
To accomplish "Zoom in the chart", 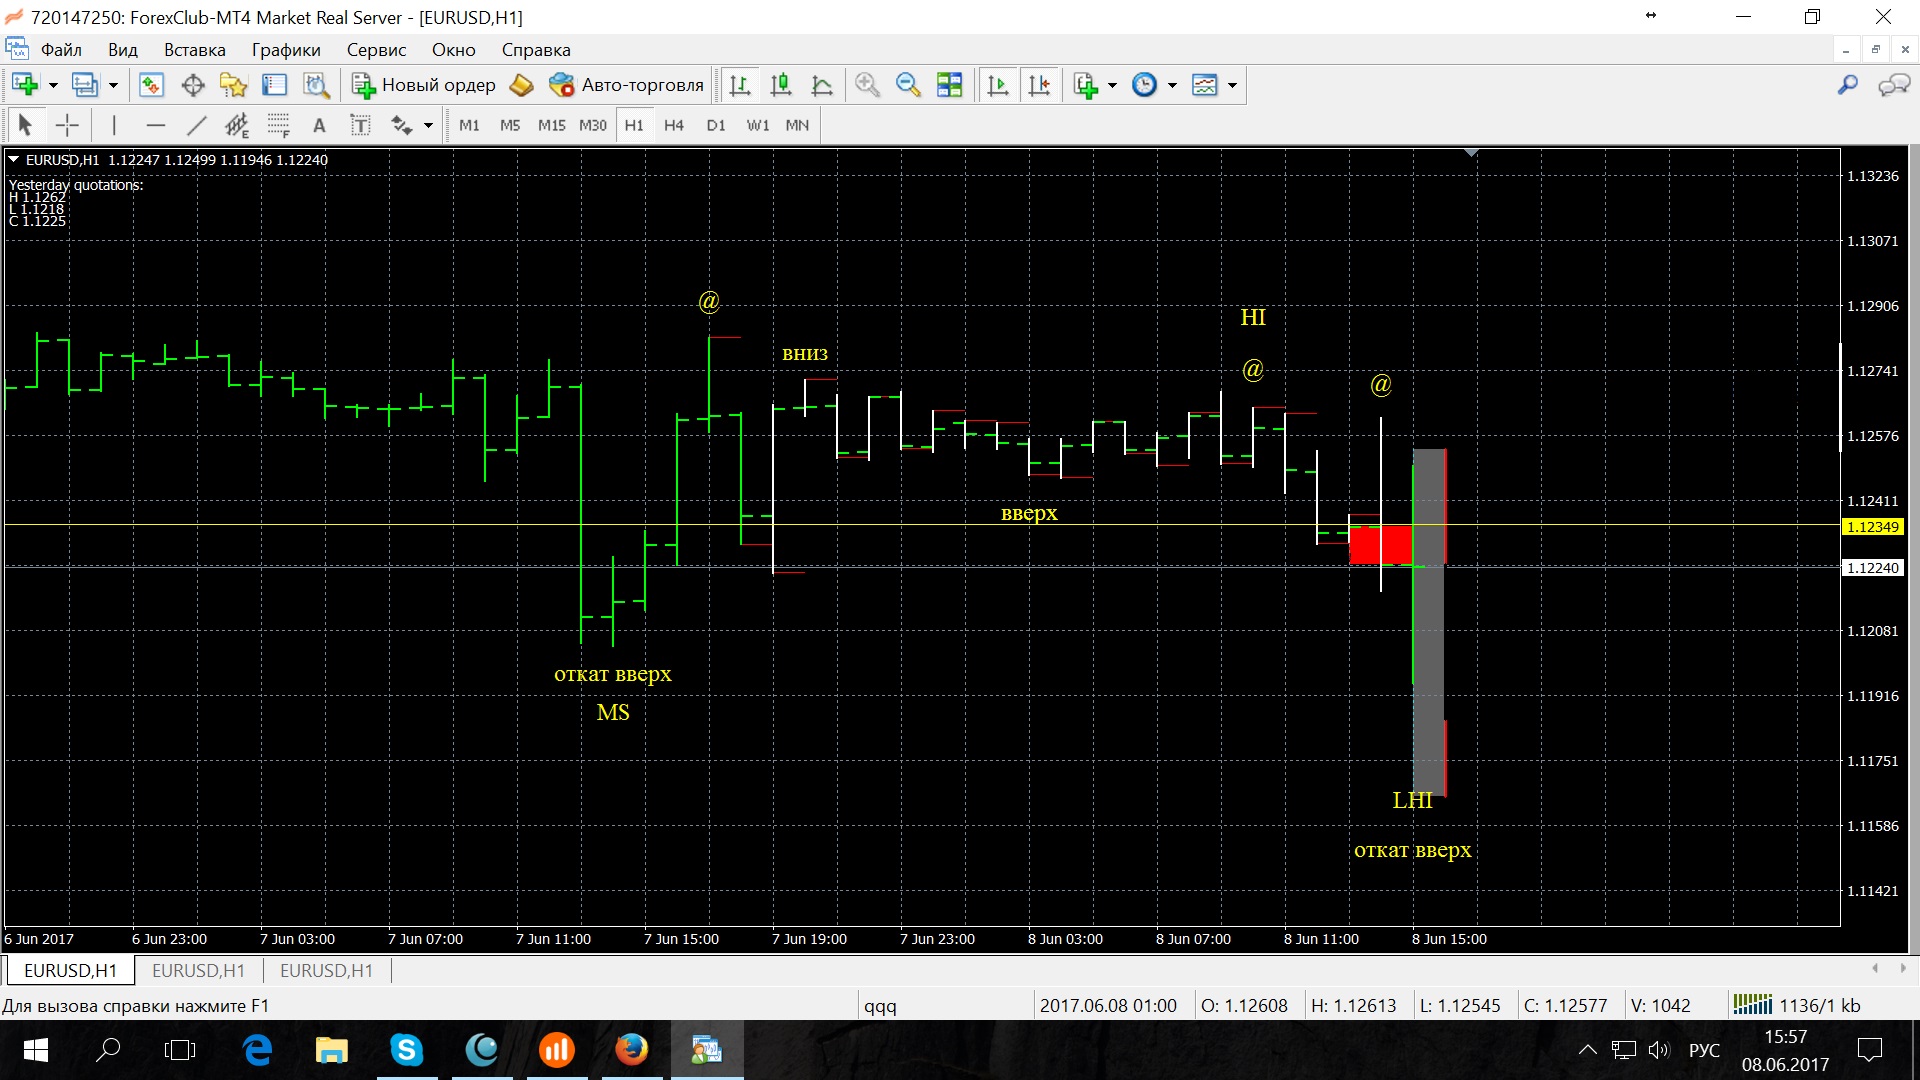I will (x=867, y=85).
